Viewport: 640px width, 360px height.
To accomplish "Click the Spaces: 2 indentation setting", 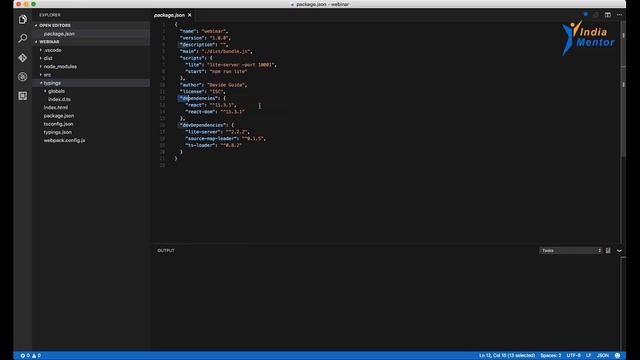I will tap(551, 356).
